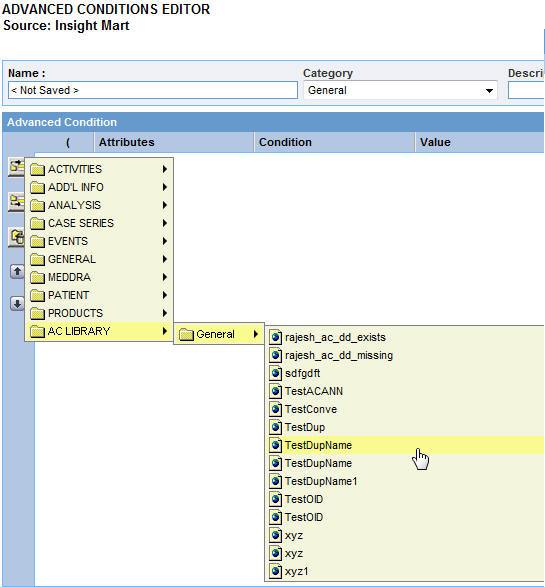Open the PRODUCTS menu entry
The width and height of the screenshot is (545, 587).
coord(99,313)
